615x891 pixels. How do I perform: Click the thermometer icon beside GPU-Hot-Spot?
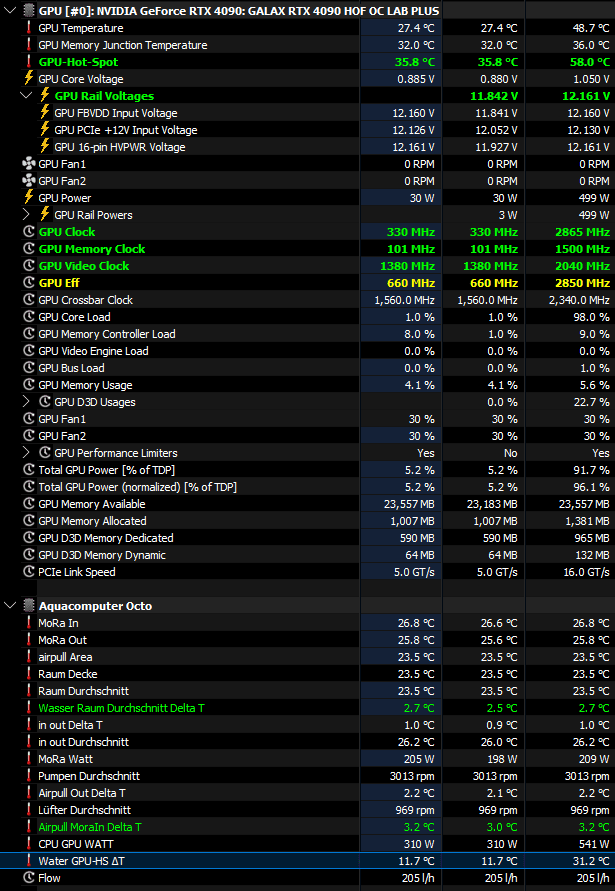point(28,62)
